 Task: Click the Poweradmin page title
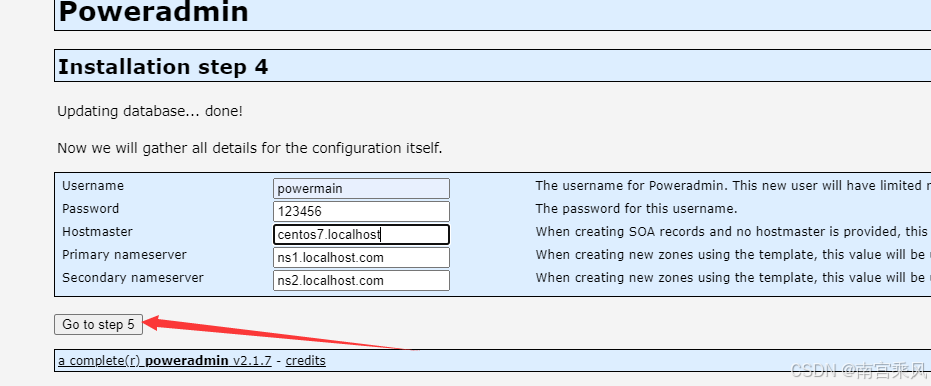click(153, 12)
